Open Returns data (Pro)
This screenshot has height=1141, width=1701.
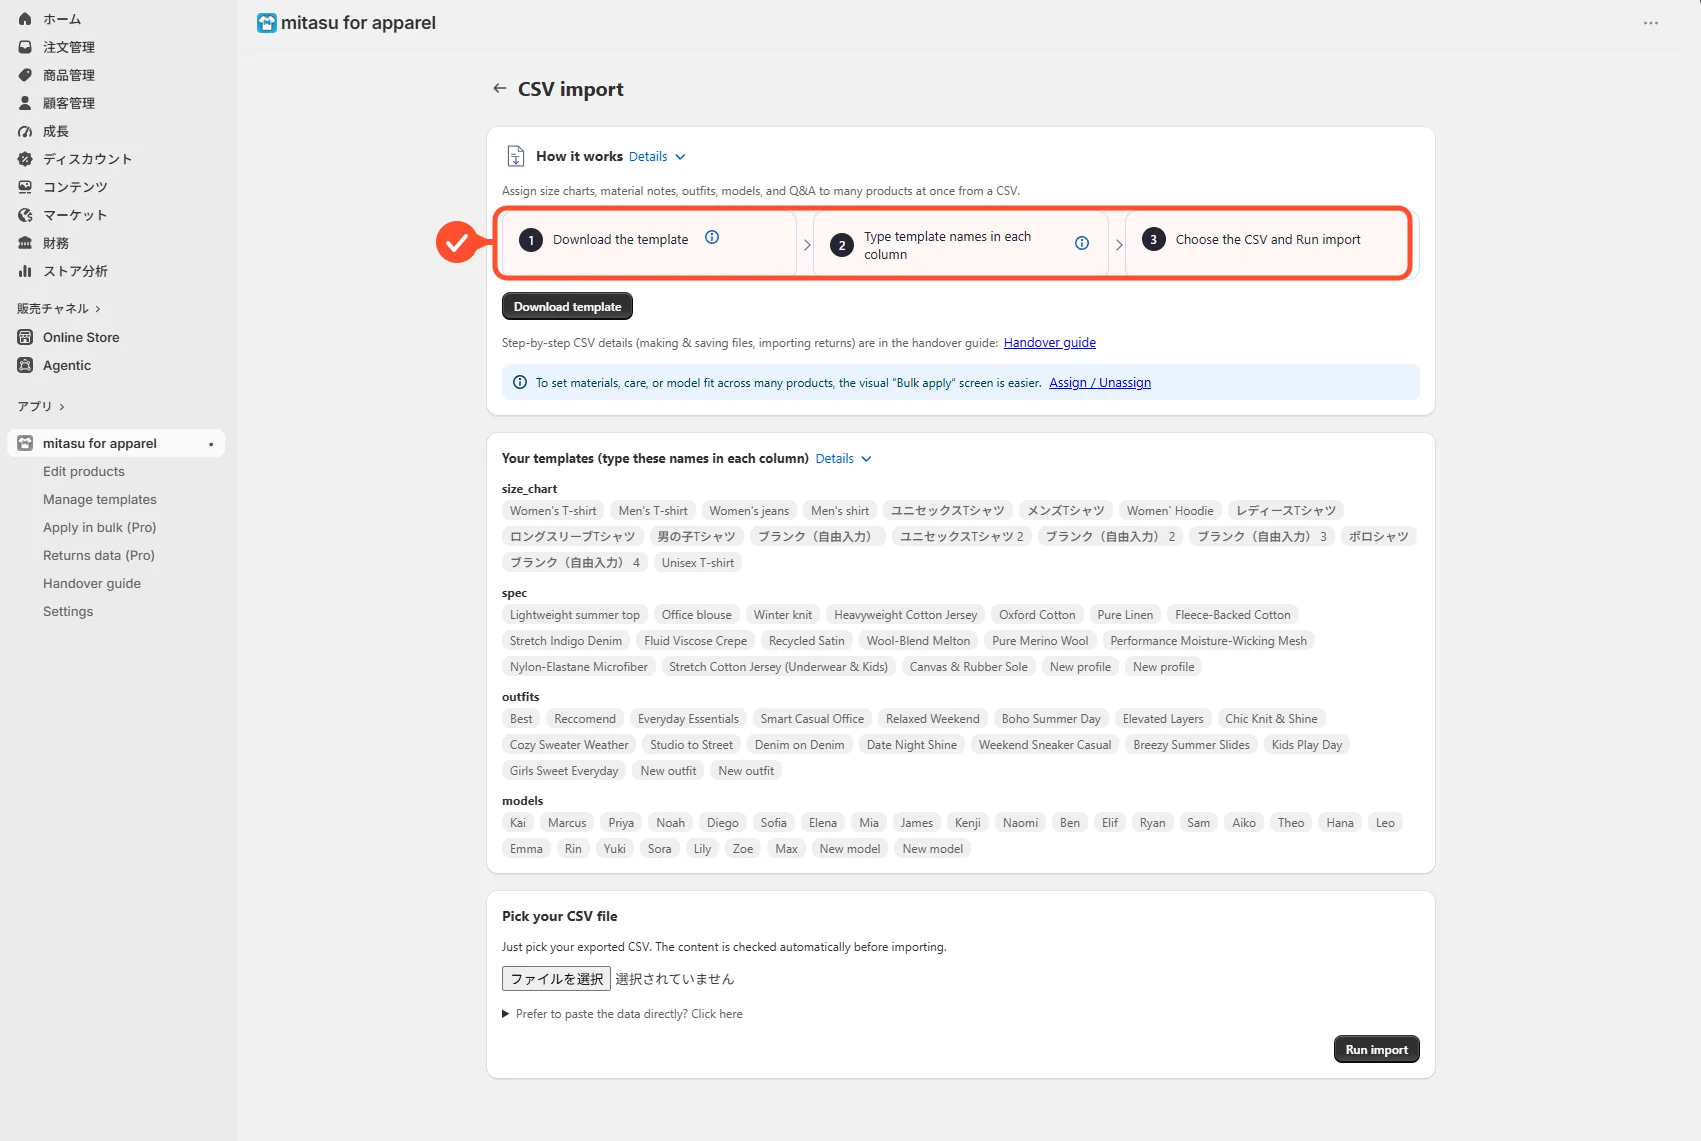99,555
